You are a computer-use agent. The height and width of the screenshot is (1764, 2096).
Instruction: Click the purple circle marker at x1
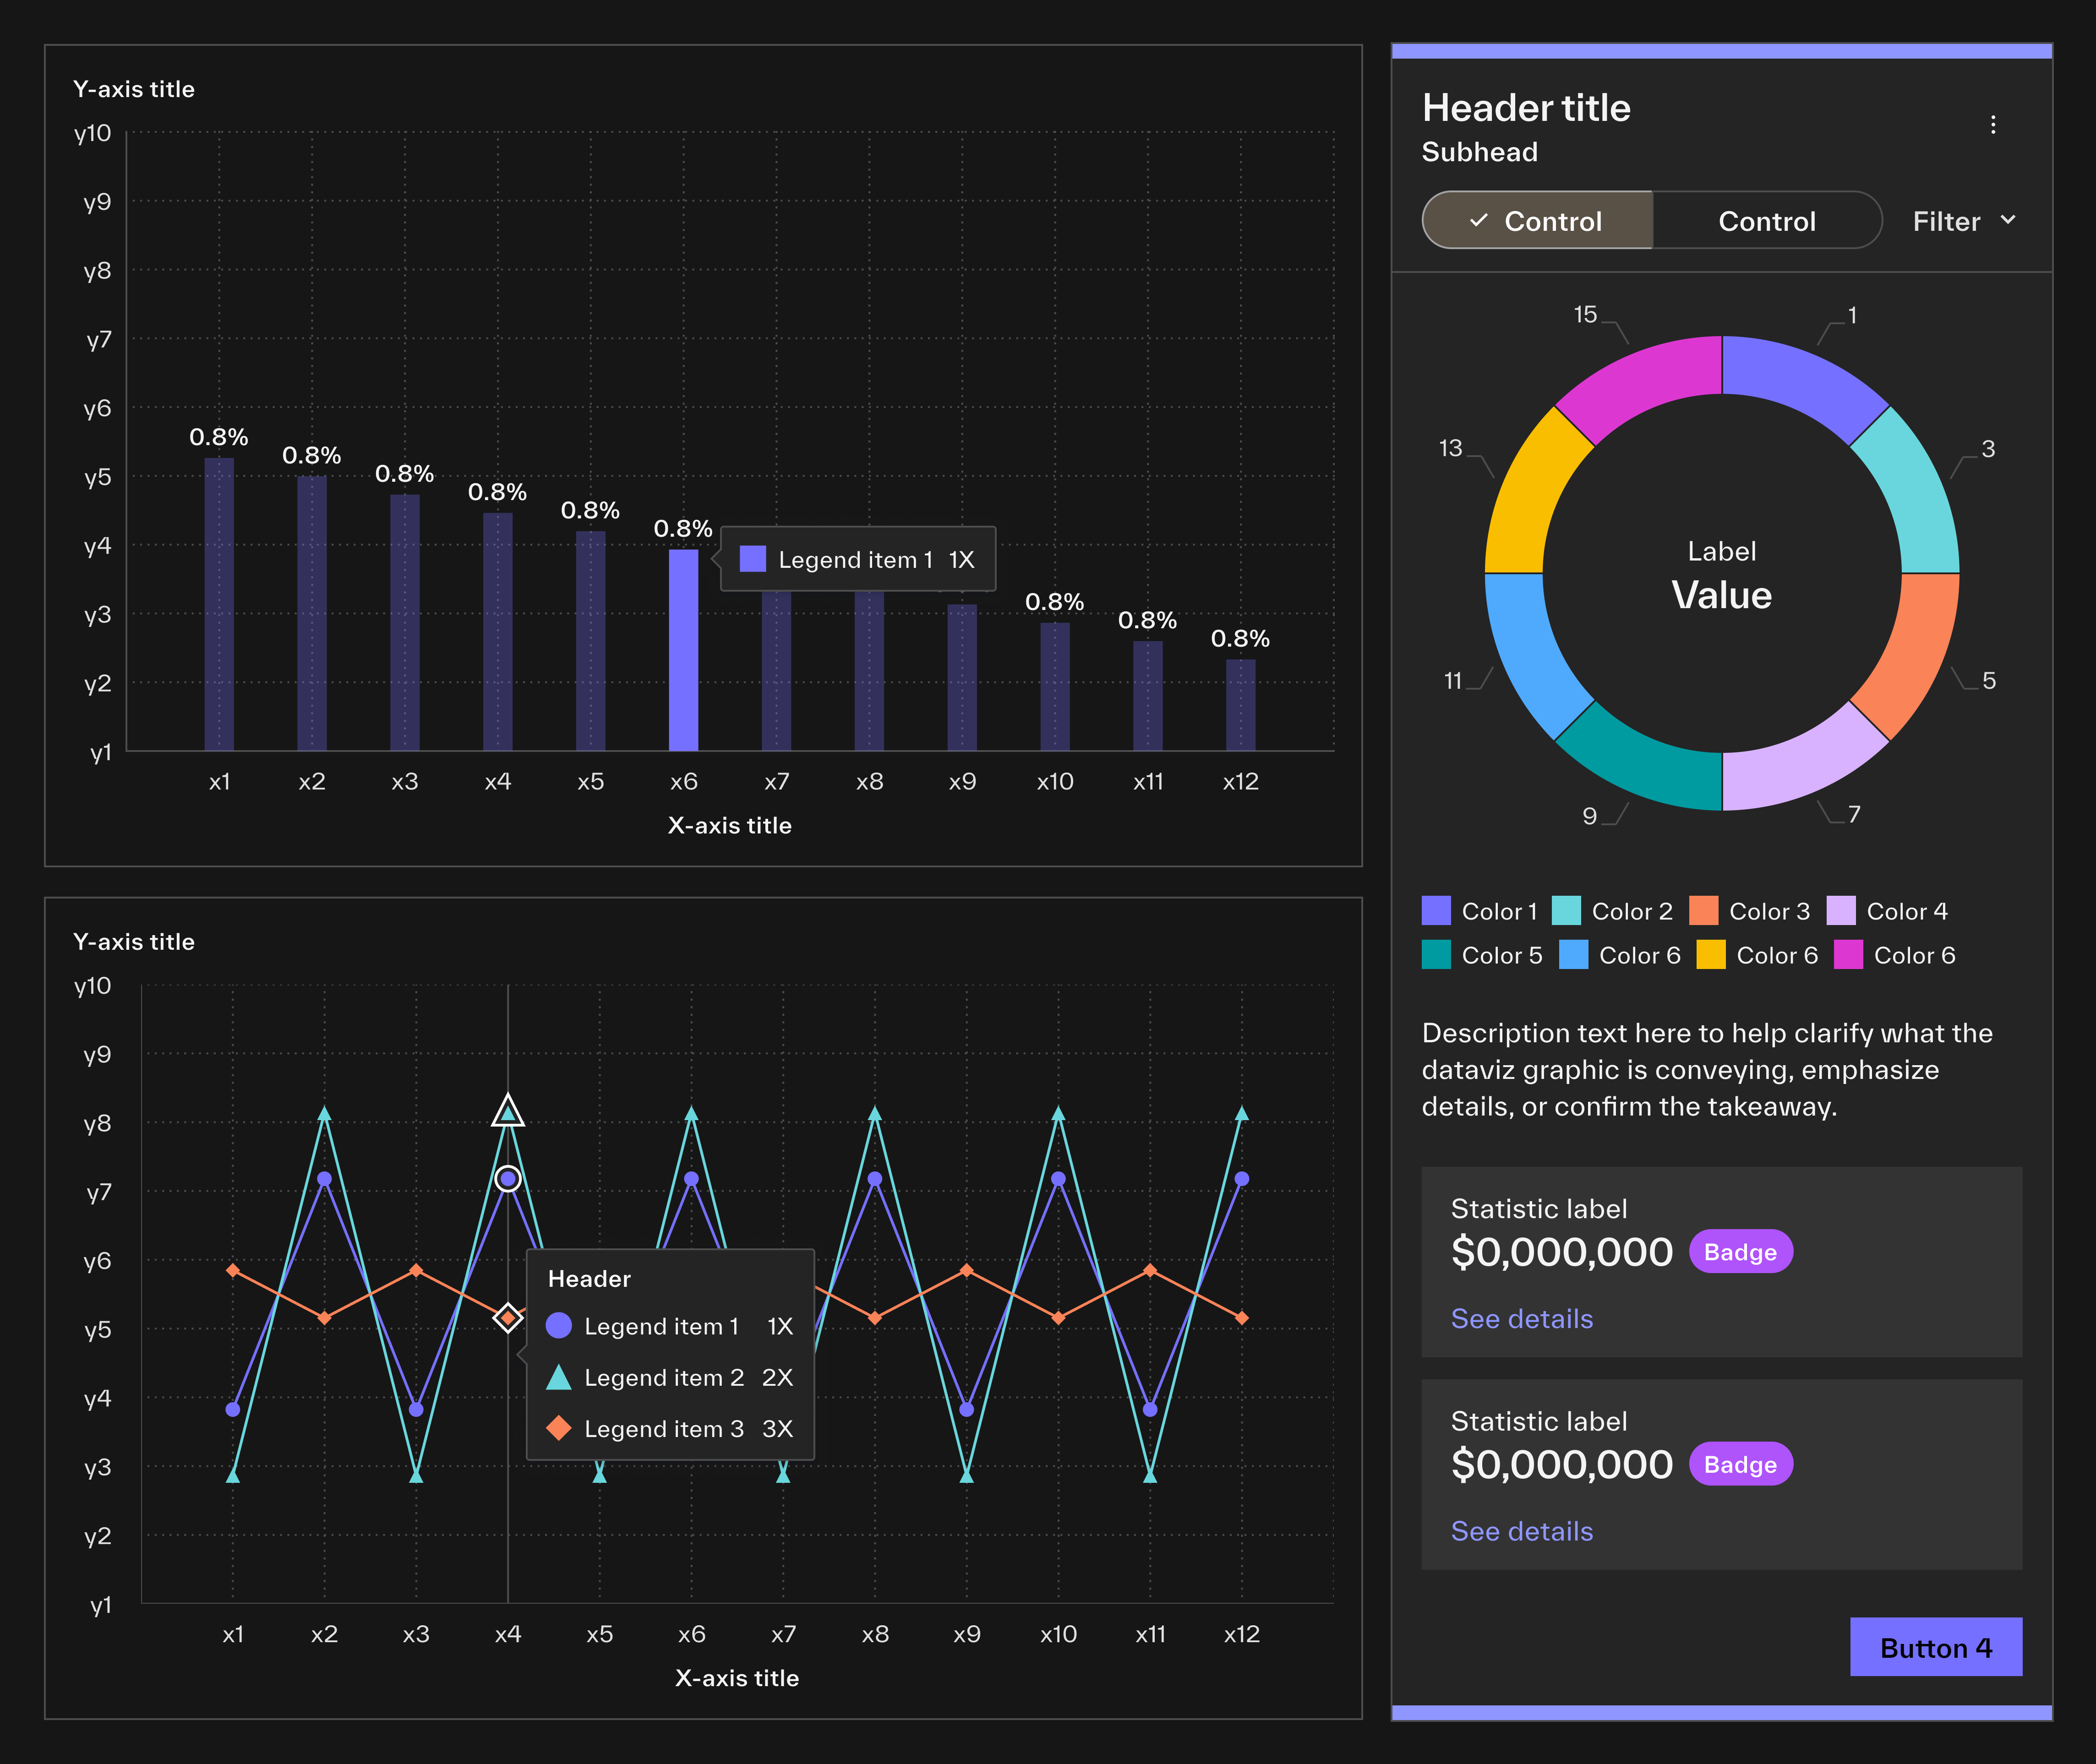pyautogui.click(x=233, y=1409)
